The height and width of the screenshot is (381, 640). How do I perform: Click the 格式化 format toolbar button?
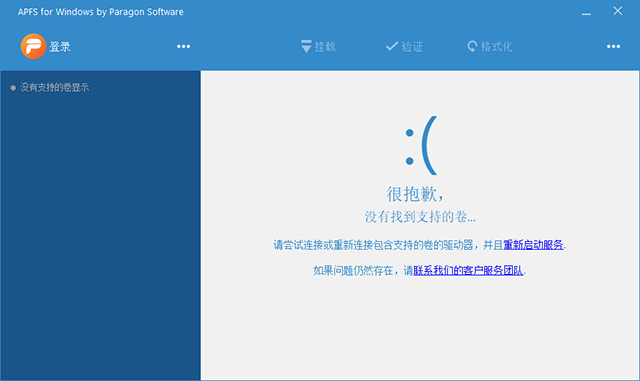(x=489, y=47)
